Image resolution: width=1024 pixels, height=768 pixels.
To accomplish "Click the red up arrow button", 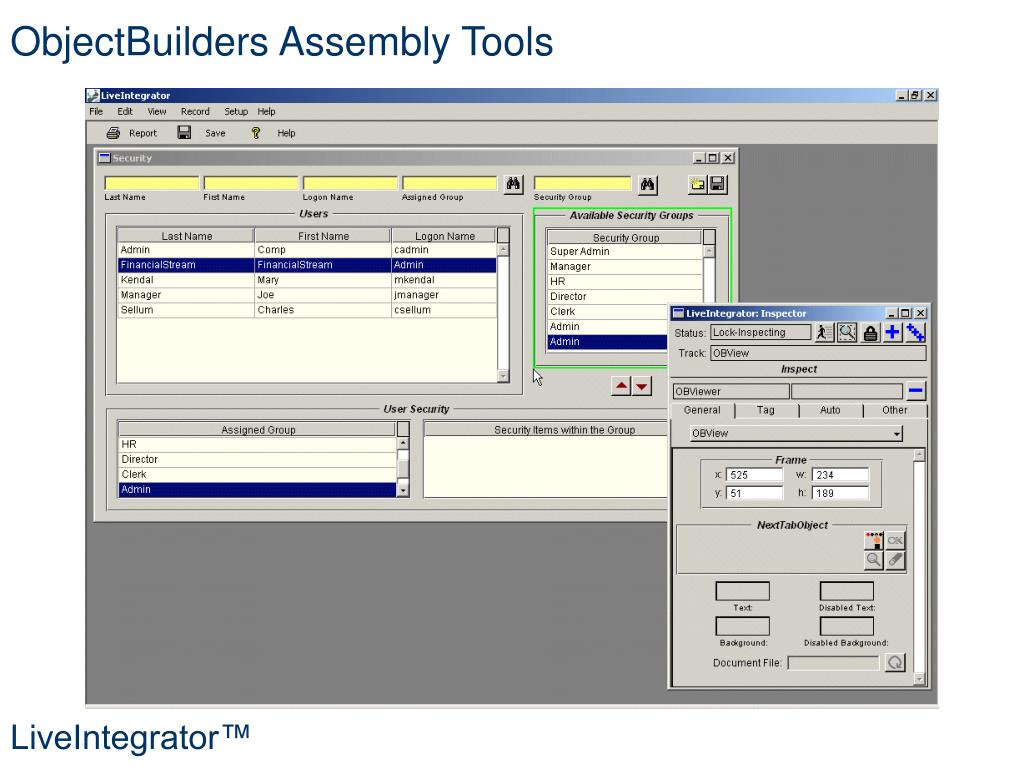I will (622, 386).
